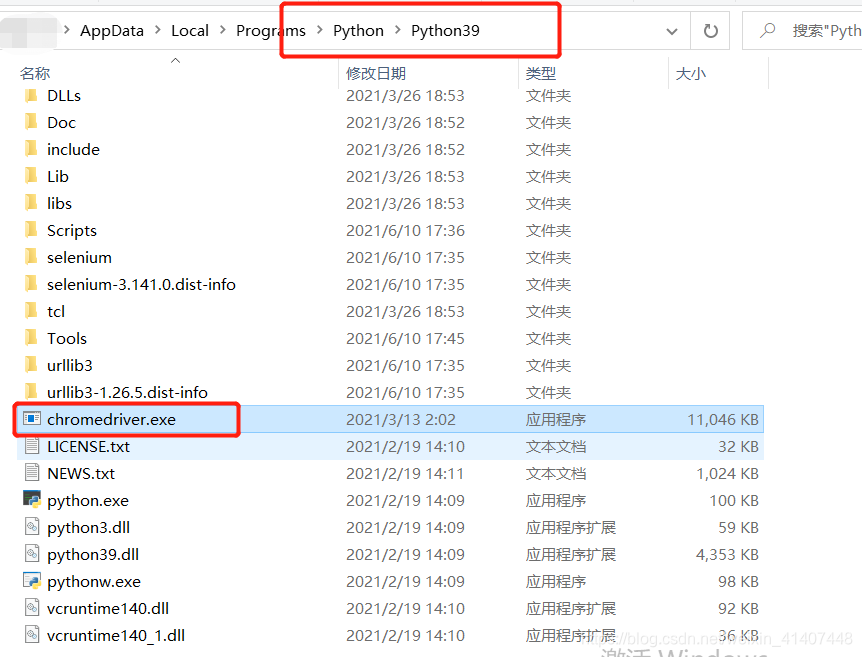Launch pythonw.exe
This screenshot has height=657, width=862.
click(x=90, y=581)
